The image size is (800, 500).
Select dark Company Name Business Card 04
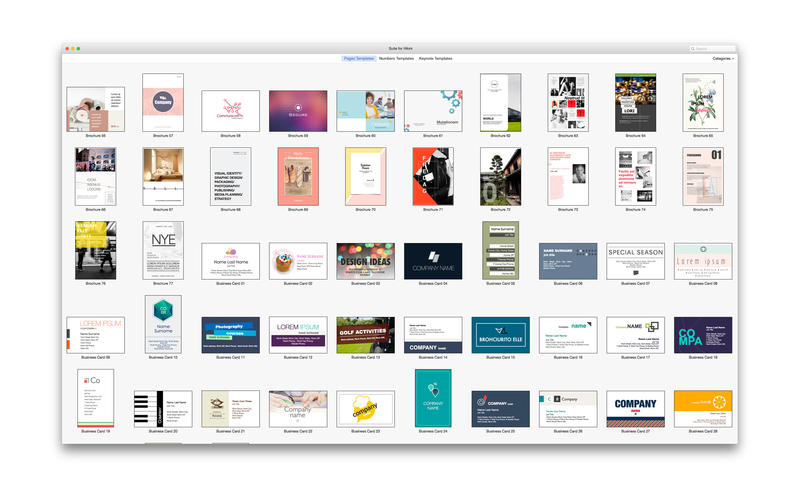[433, 261]
